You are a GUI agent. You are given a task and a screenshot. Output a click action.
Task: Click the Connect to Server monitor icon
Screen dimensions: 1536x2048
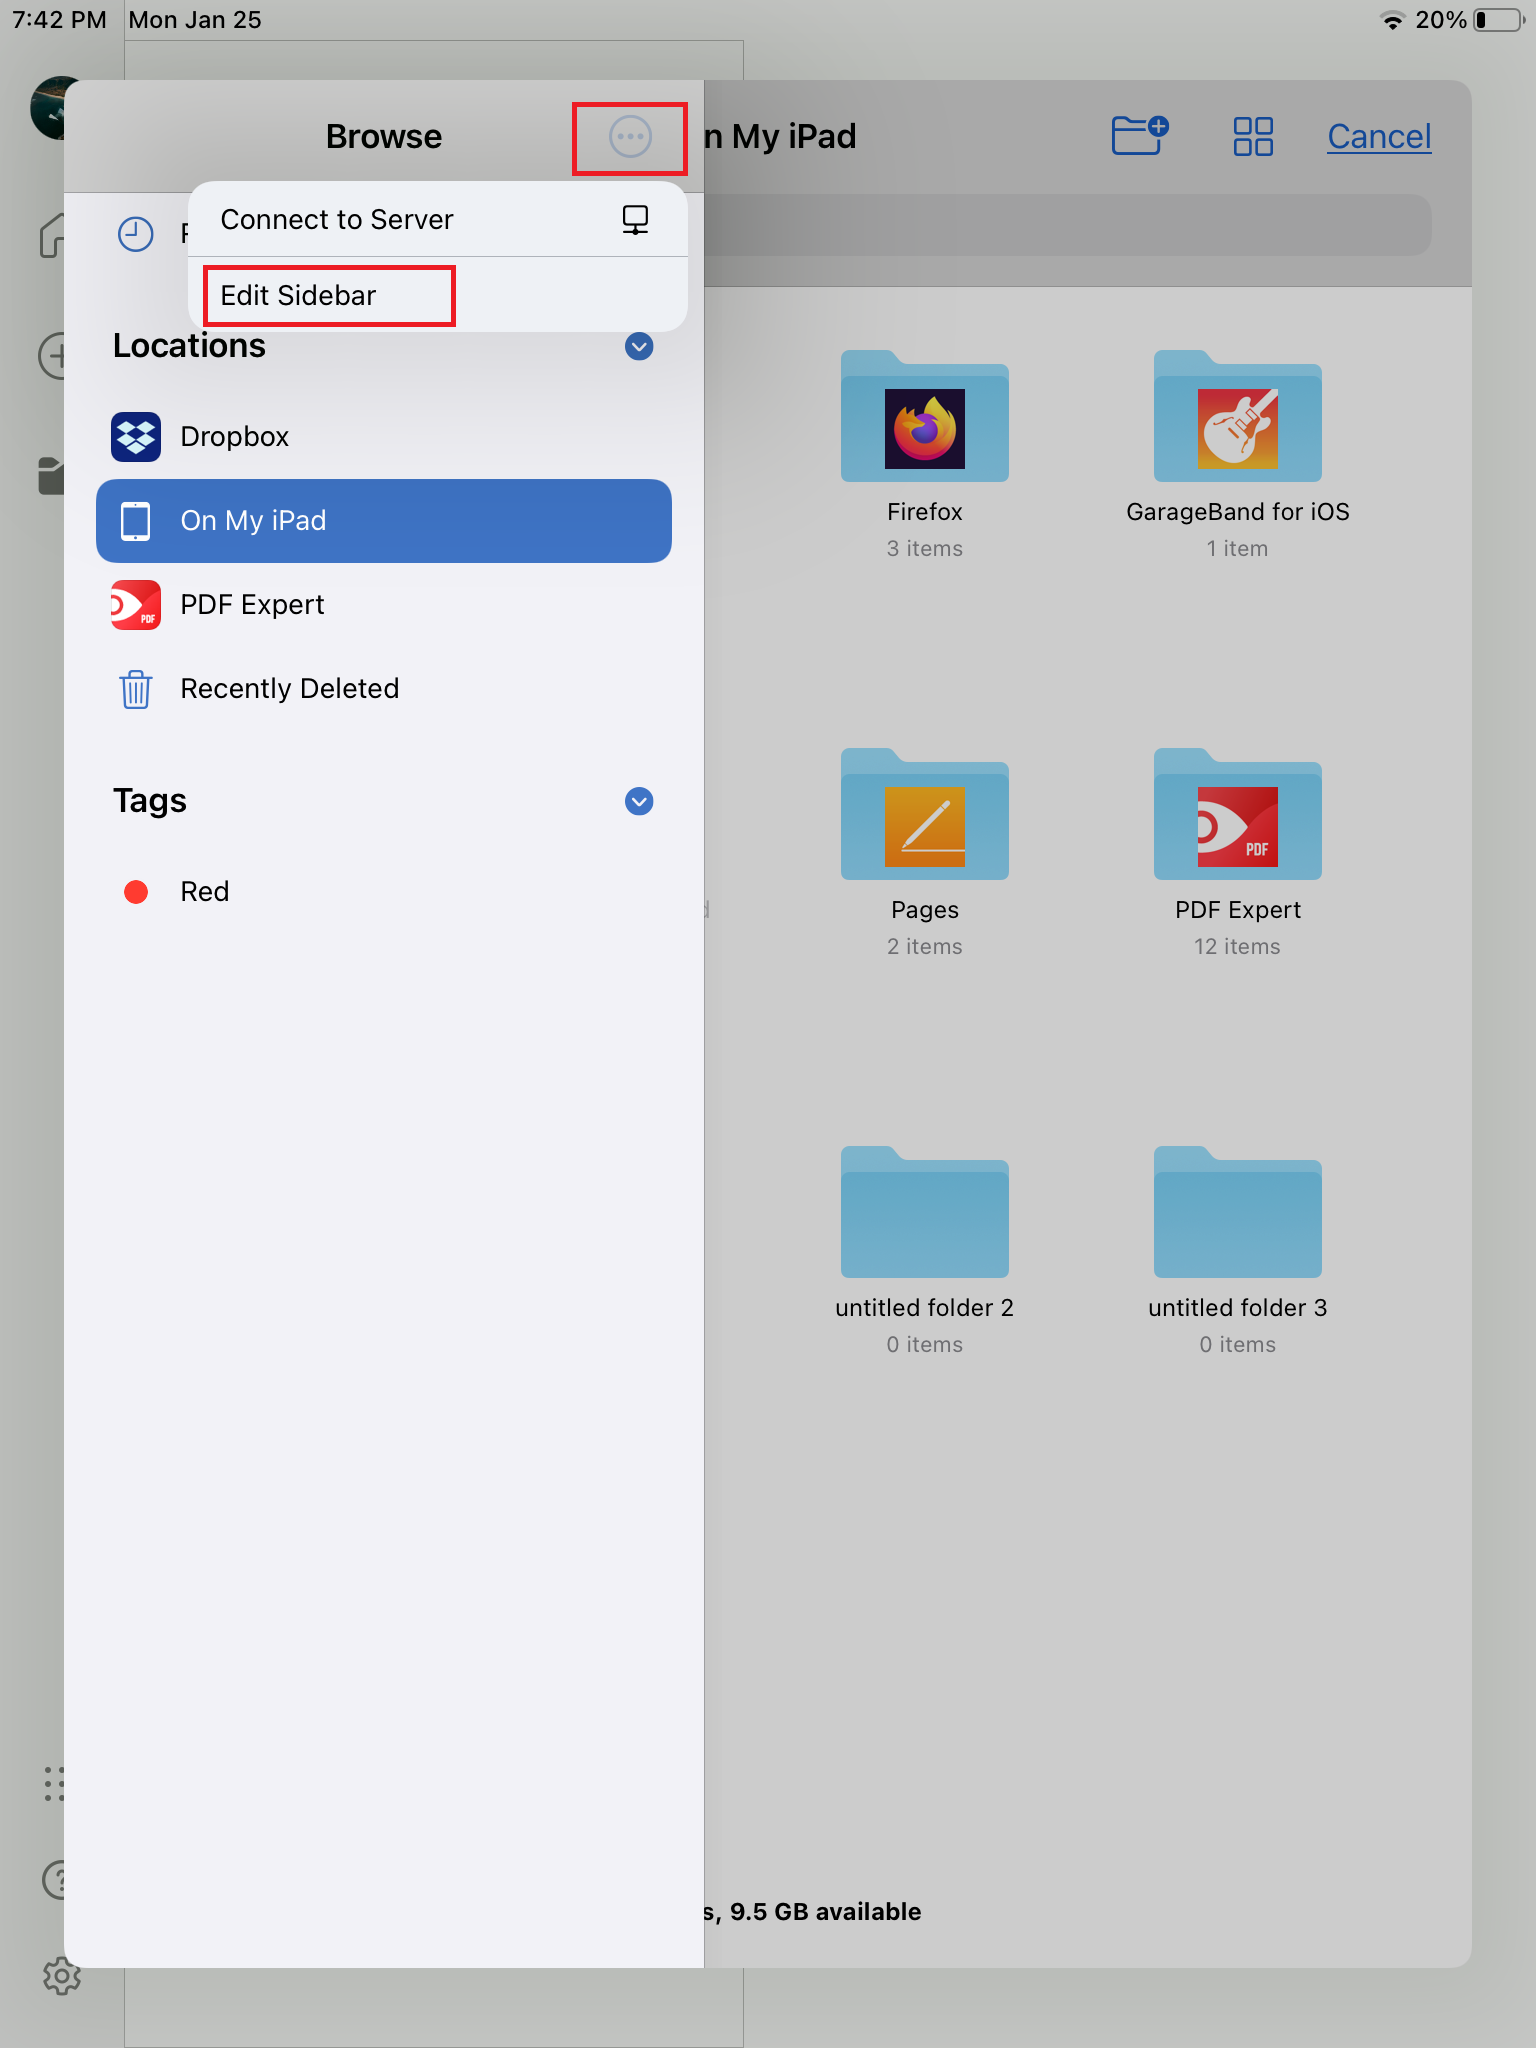pos(635,219)
